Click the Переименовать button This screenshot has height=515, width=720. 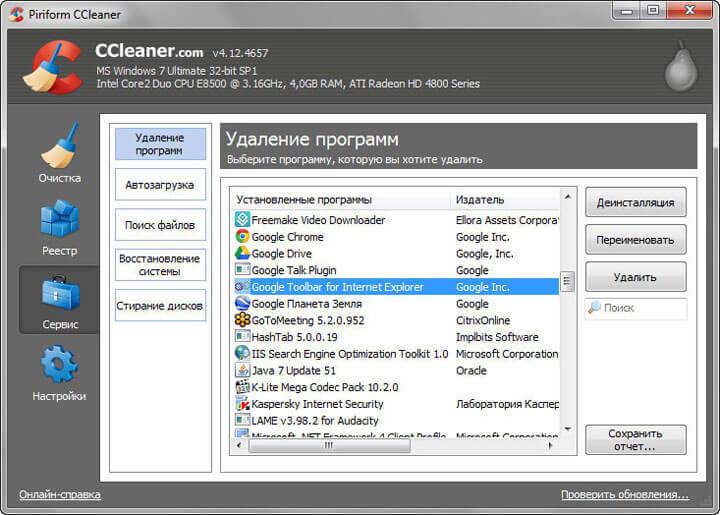point(636,240)
